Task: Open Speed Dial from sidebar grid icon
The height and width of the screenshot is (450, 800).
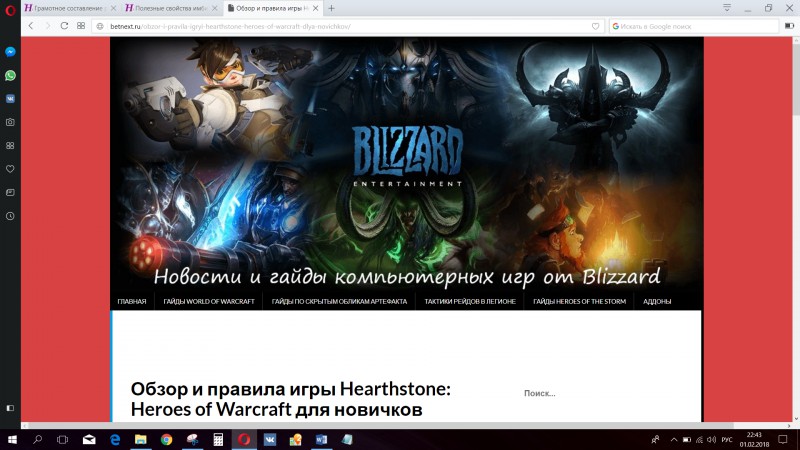Action: click(10, 146)
